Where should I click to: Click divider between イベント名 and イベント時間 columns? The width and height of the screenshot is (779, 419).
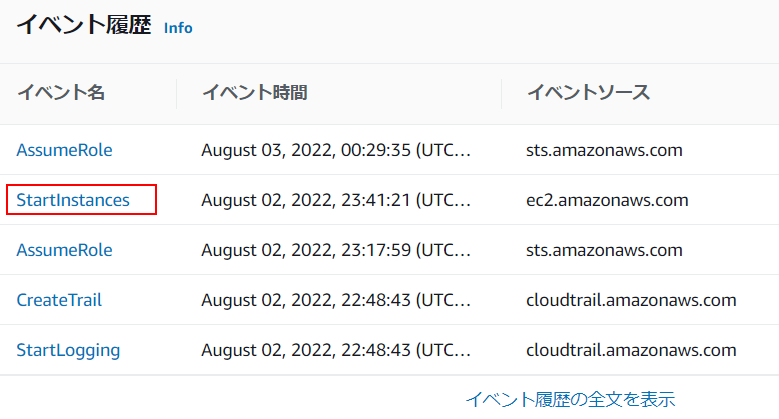click(x=177, y=93)
